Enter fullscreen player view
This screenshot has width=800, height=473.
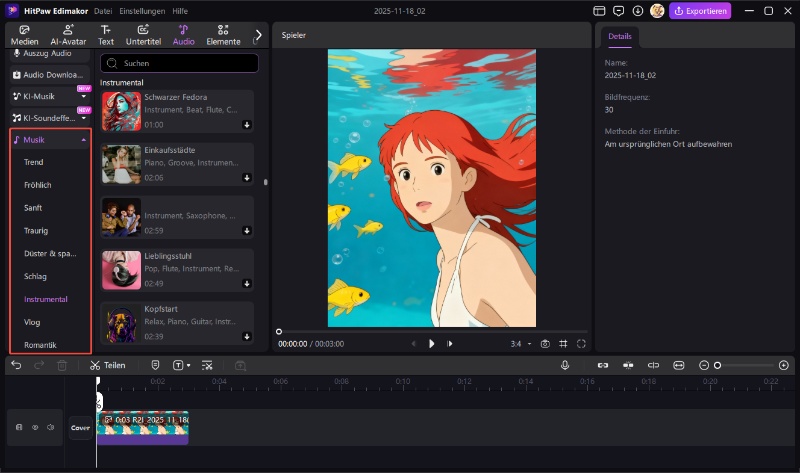point(581,344)
